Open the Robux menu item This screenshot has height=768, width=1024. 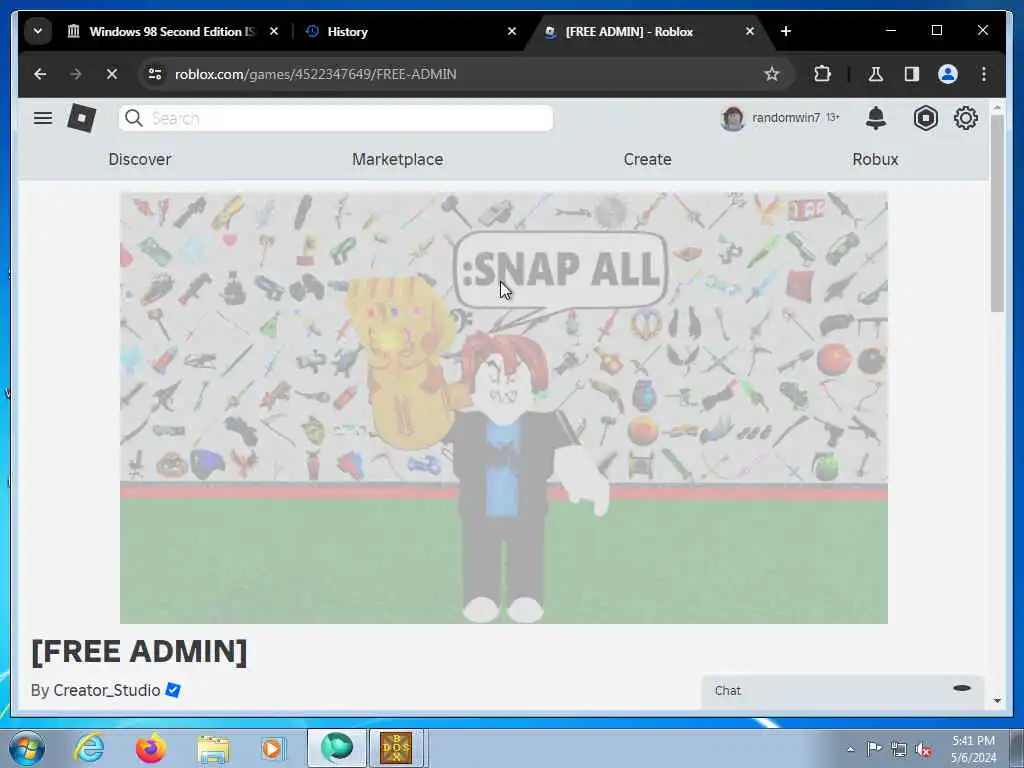coord(875,159)
